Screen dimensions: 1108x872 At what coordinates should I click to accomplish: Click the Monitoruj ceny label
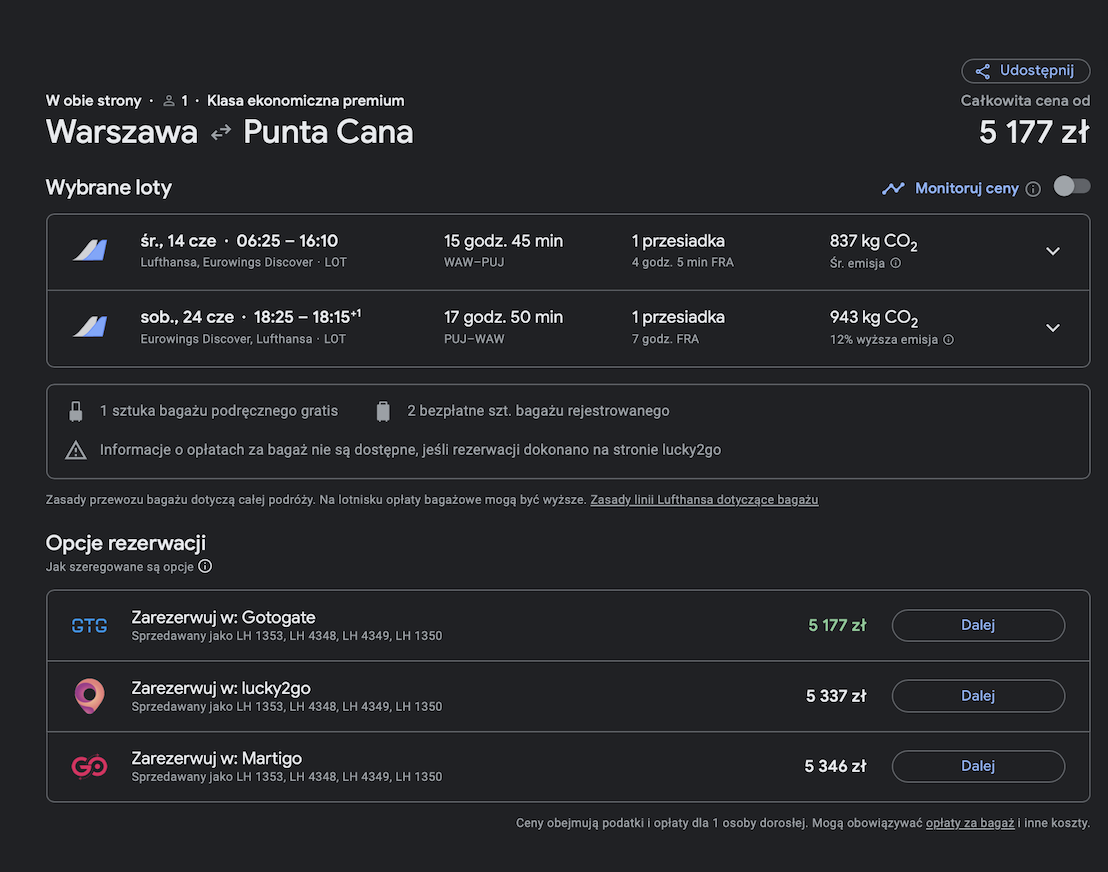[x=967, y=189]
